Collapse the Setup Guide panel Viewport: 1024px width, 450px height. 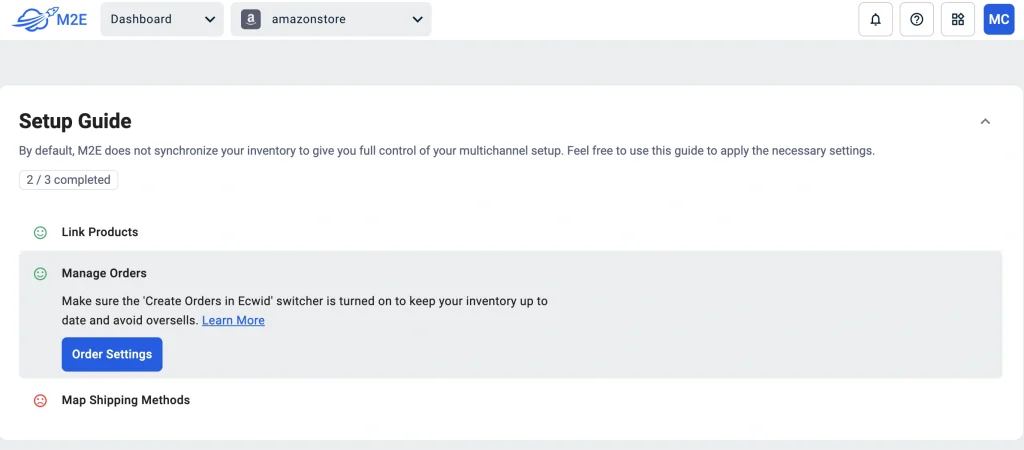click(x=985, y=122)
